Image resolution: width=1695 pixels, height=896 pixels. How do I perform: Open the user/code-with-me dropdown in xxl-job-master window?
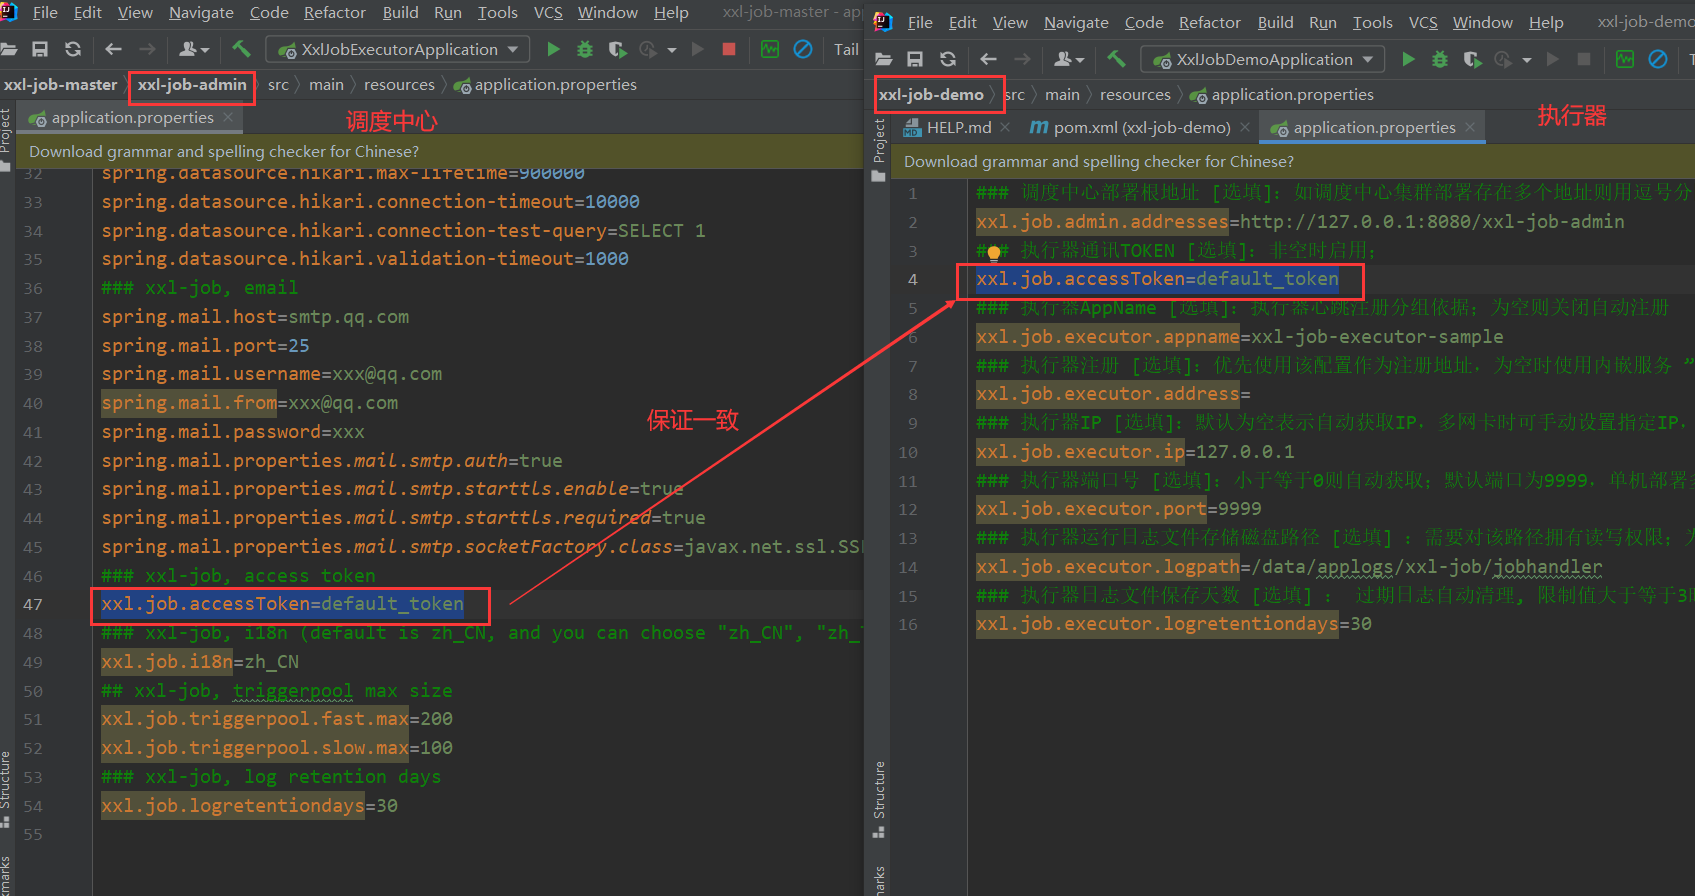[x=193, y=49]
